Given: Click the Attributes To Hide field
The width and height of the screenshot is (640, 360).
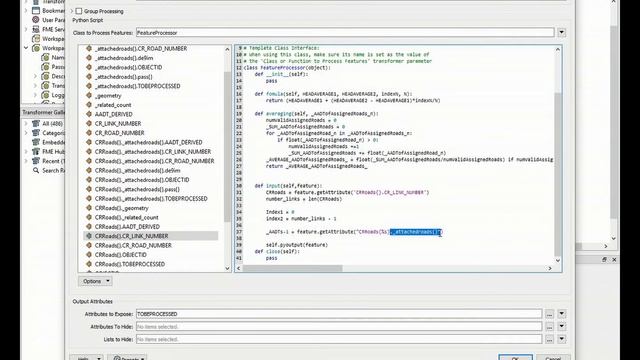Looking at the screenshot, I should point(339,327).
